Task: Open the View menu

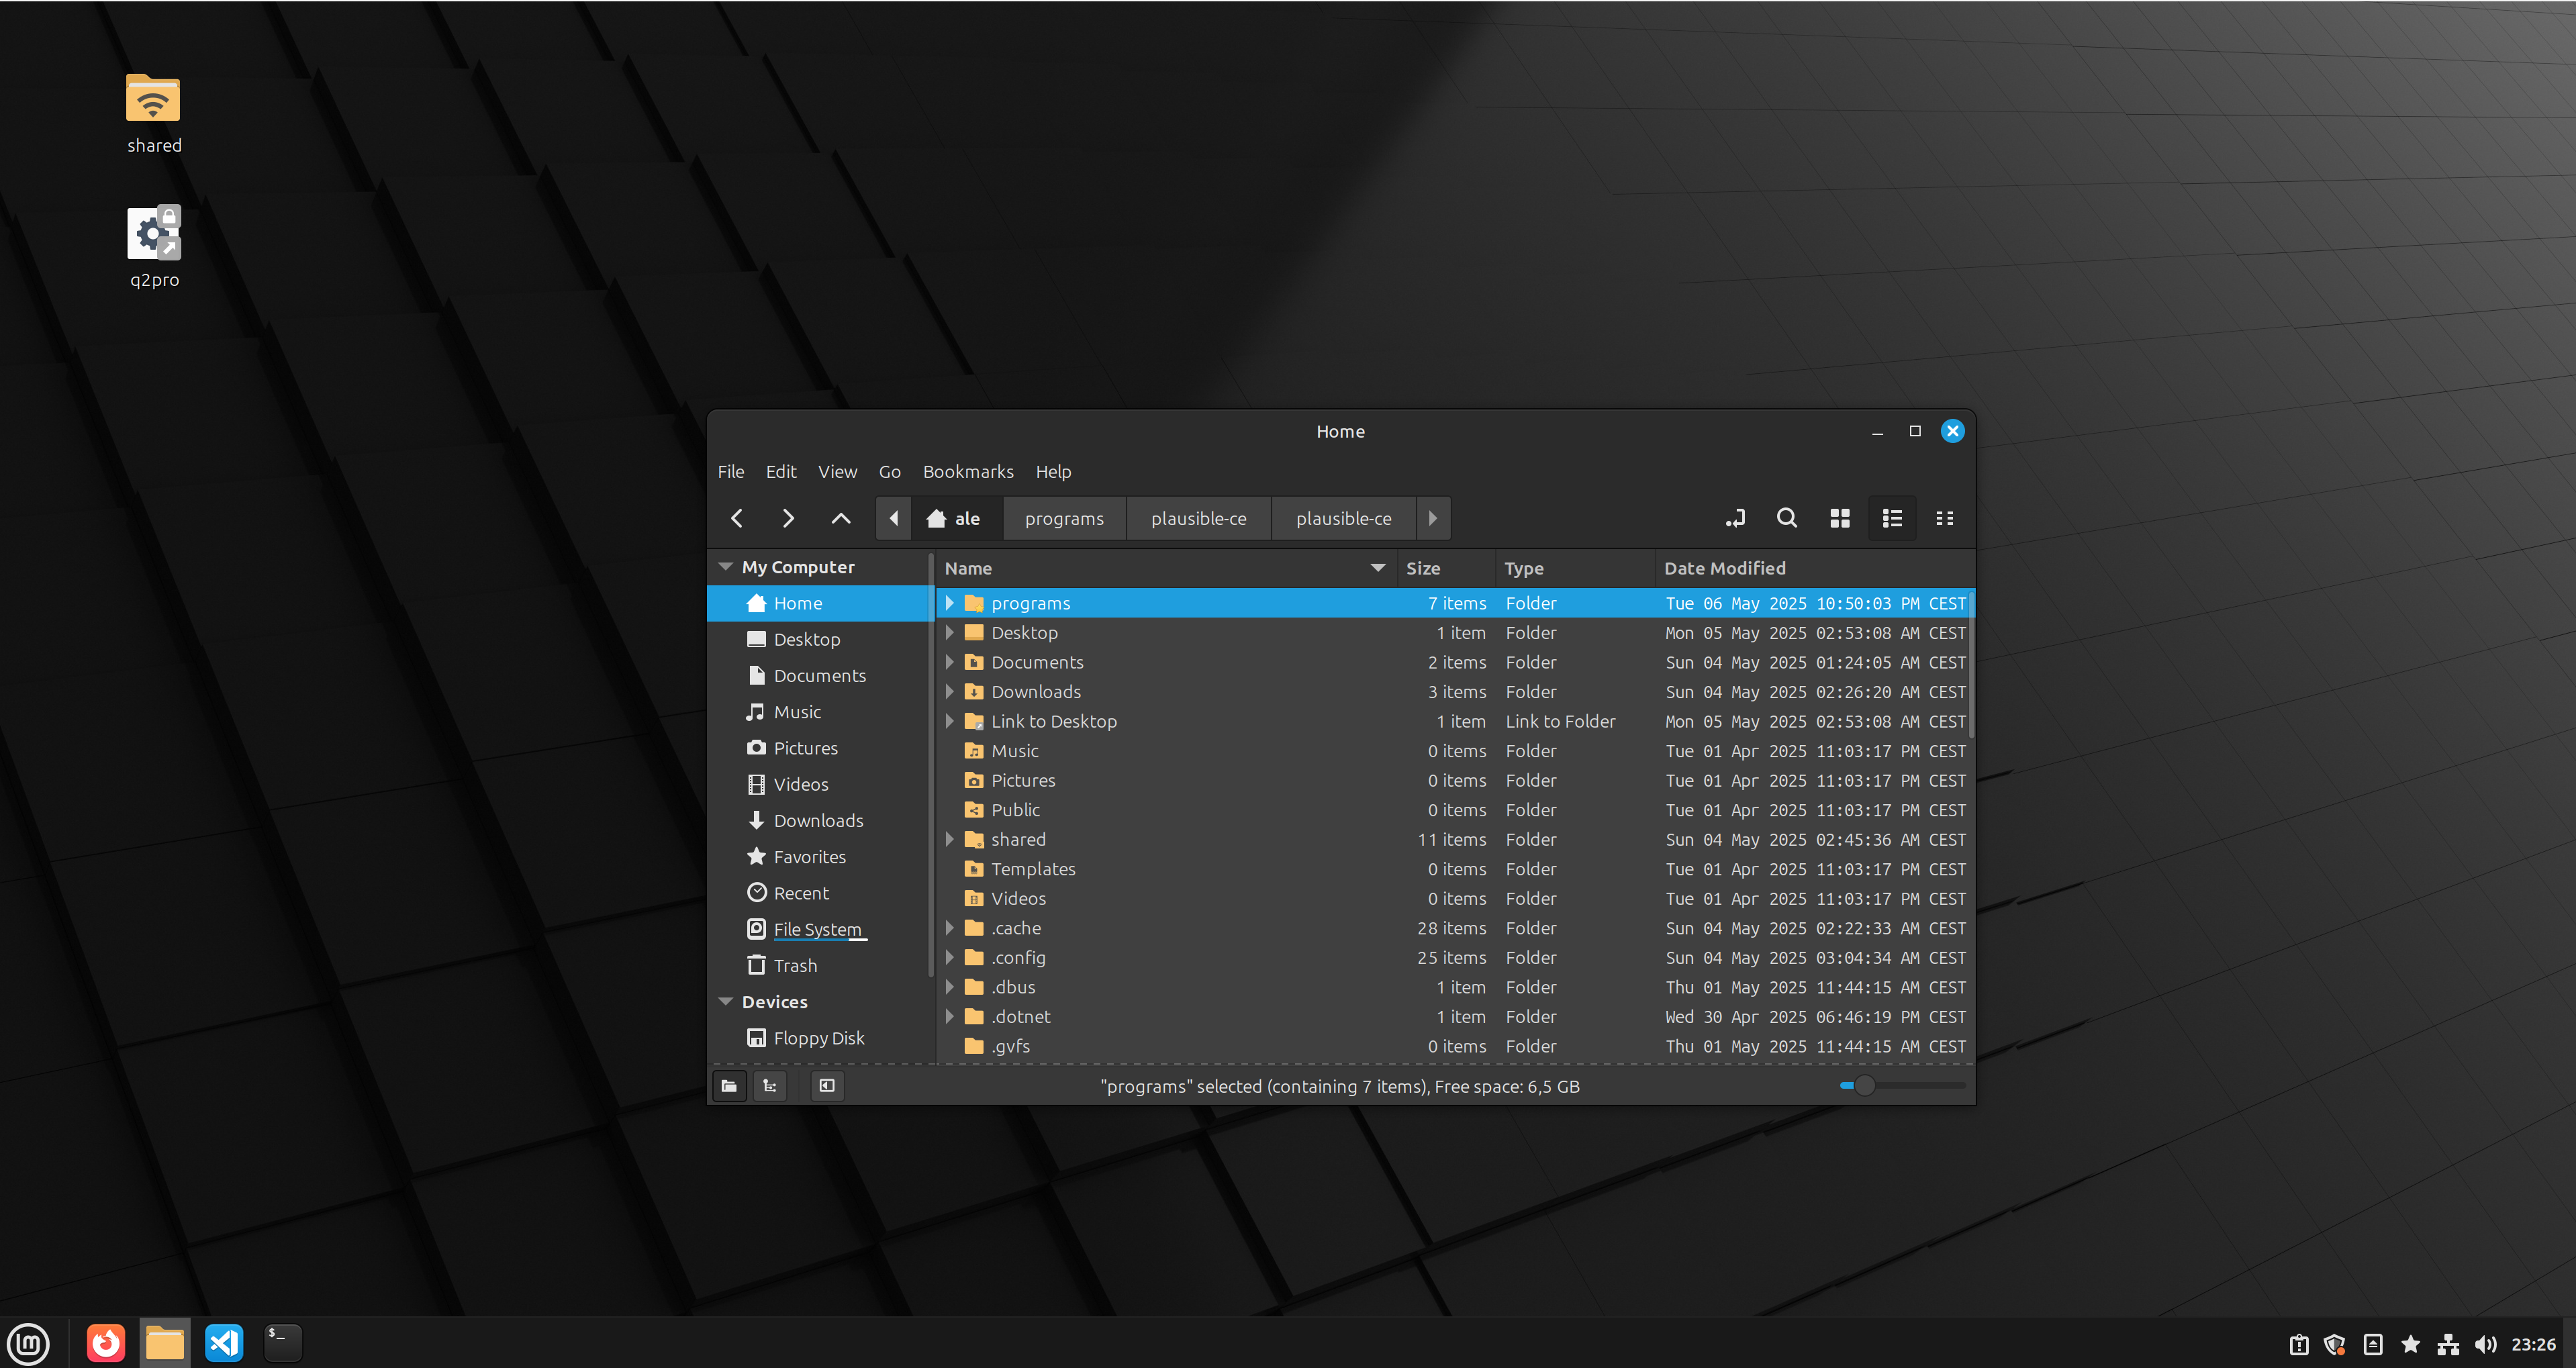Action: 836,471
